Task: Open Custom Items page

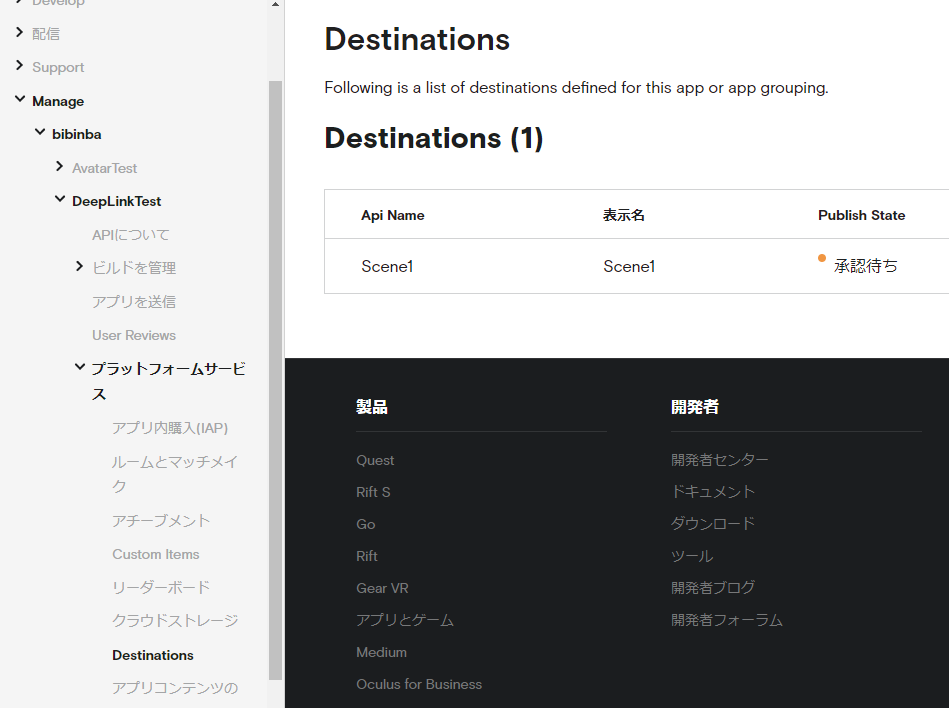Action: (156, 554)
